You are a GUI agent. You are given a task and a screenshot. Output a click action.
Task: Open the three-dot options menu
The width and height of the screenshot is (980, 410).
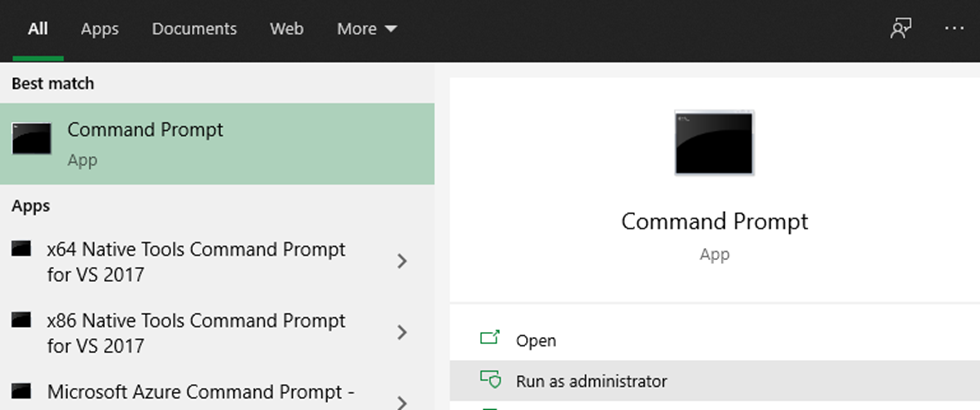(954, 29)
